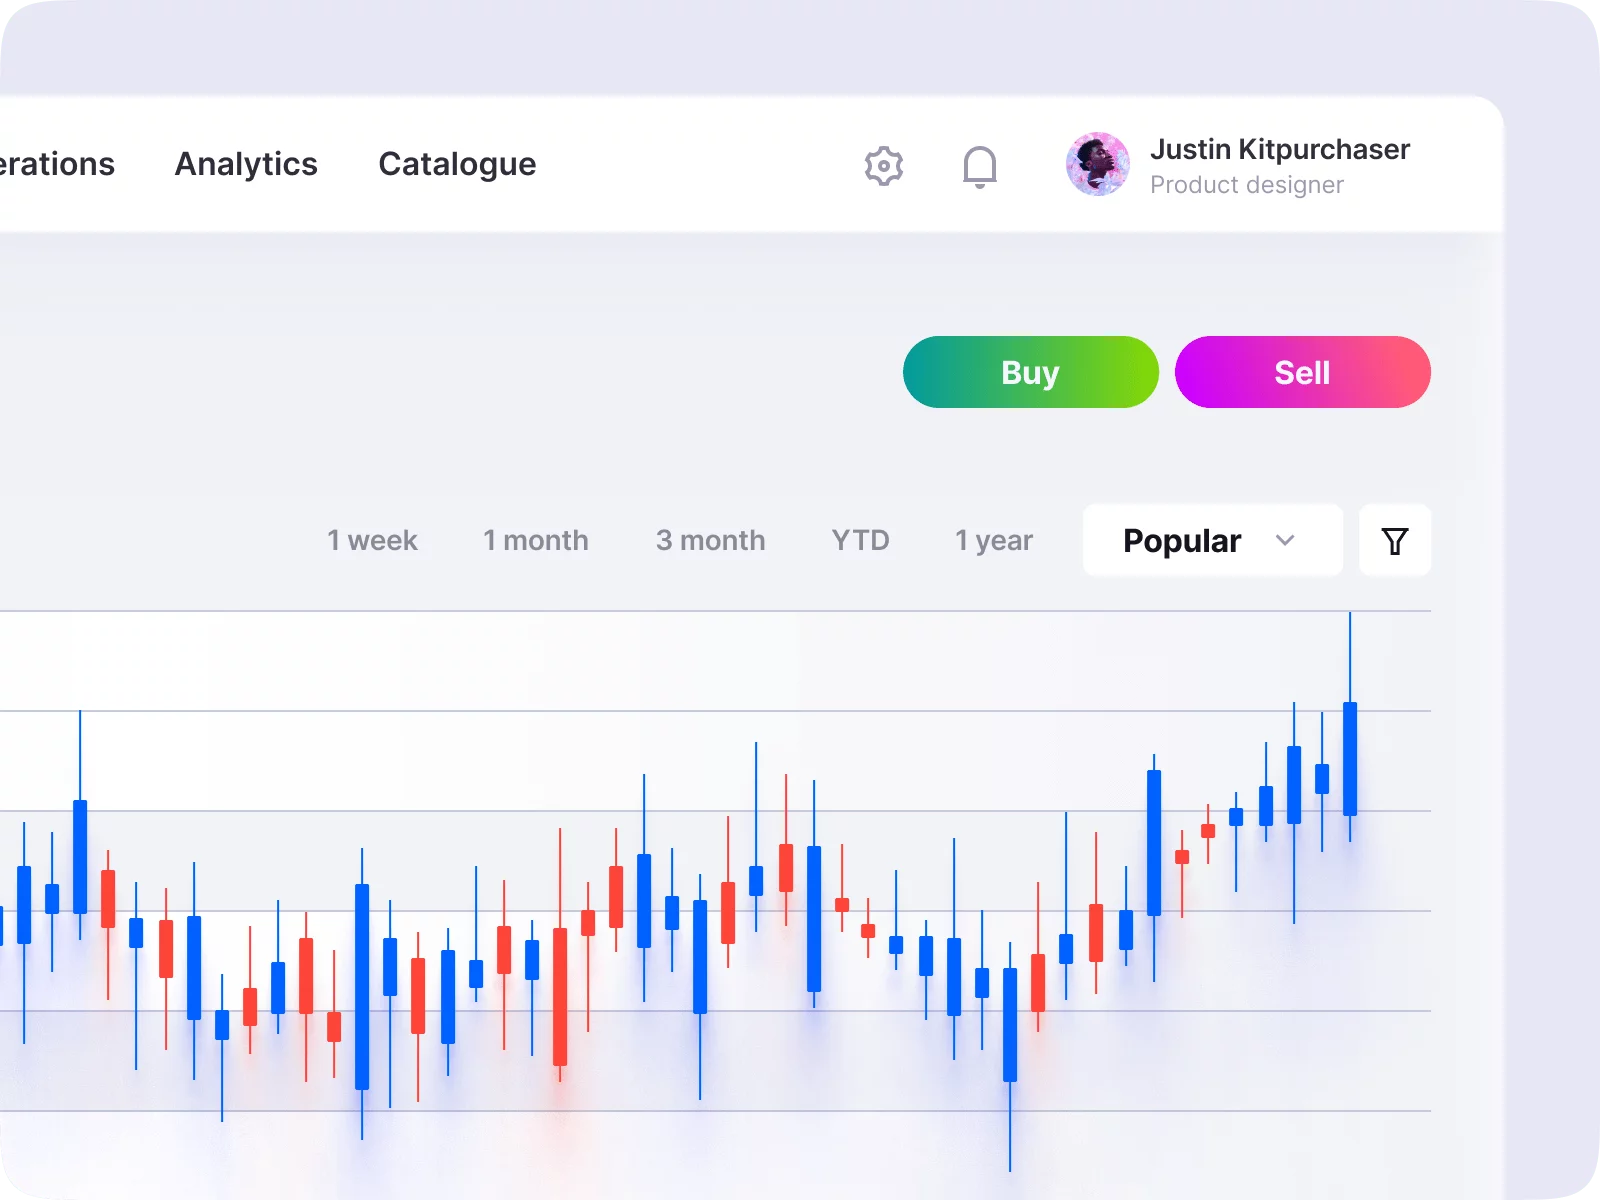Screen dimensions: 1600x1200
Task: Open the Catalogue section
Action: pos(456,164)
